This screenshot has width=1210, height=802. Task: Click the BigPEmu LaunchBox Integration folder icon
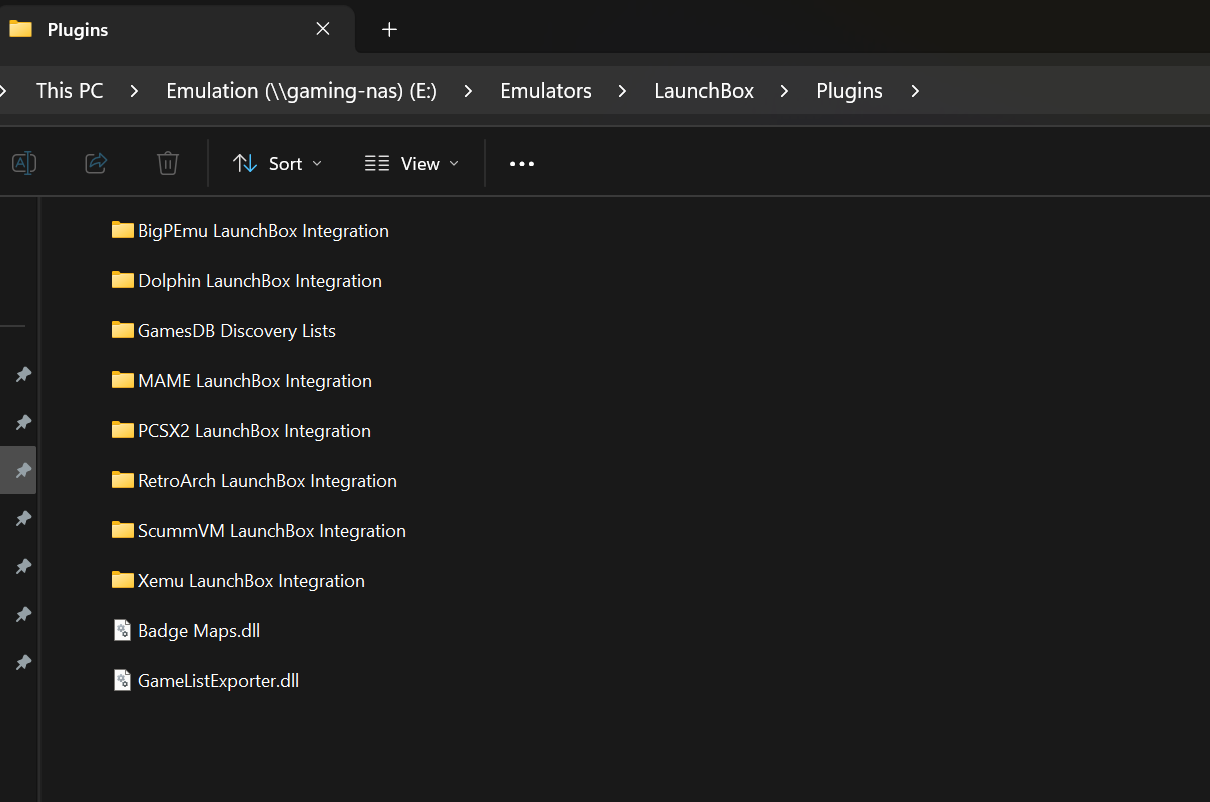tap(122, 231)
